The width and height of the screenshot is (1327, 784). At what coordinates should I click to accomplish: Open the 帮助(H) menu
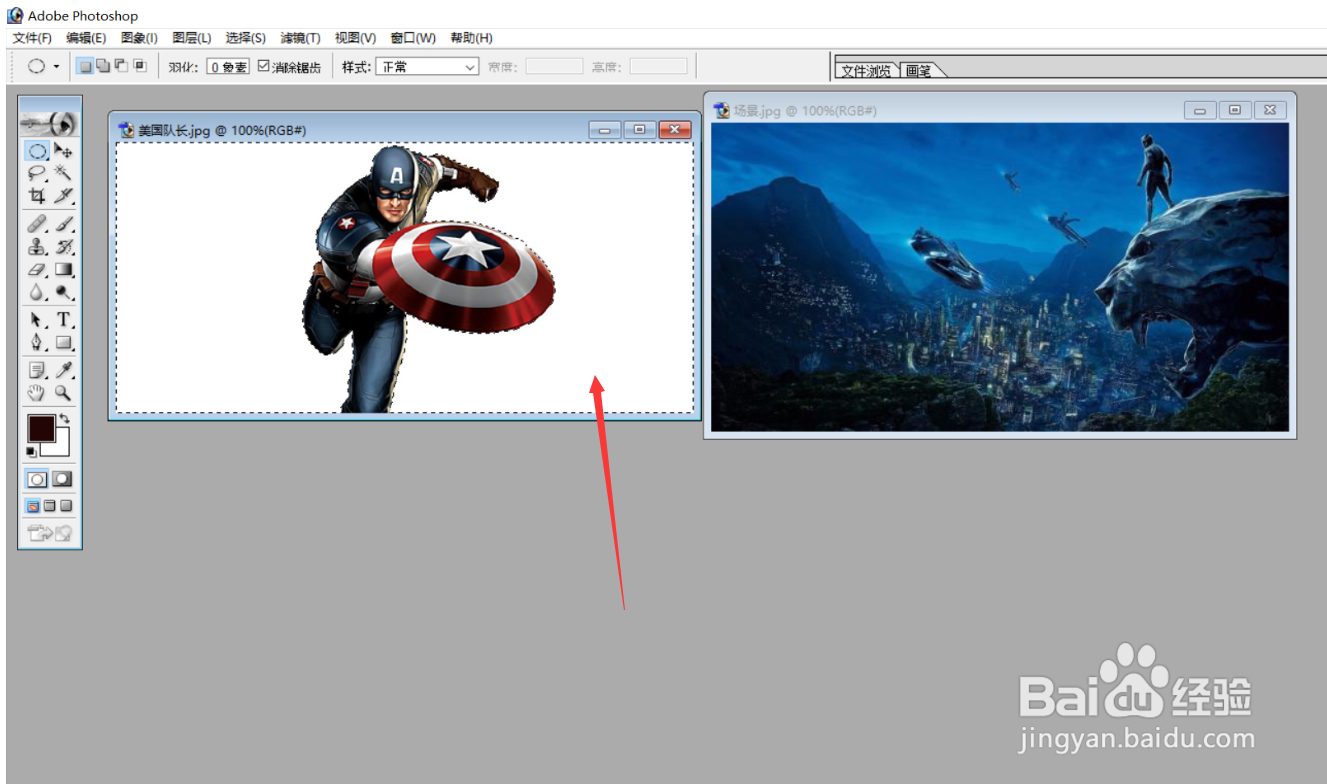click(471, 38)
